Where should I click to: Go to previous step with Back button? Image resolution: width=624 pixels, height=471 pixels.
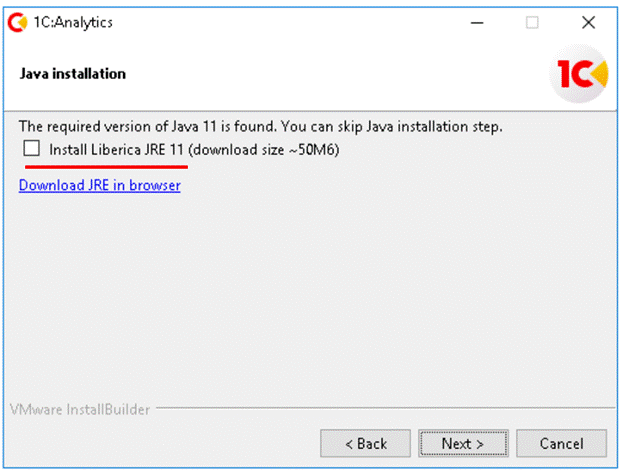365,442
